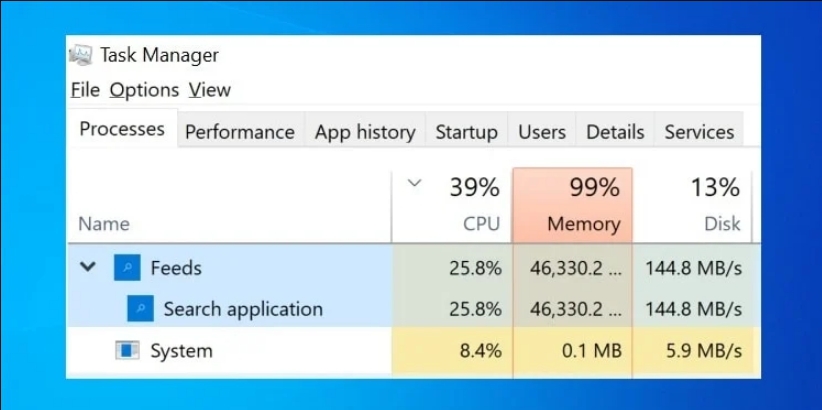Click the Search application process icon

tap(140, 309)
